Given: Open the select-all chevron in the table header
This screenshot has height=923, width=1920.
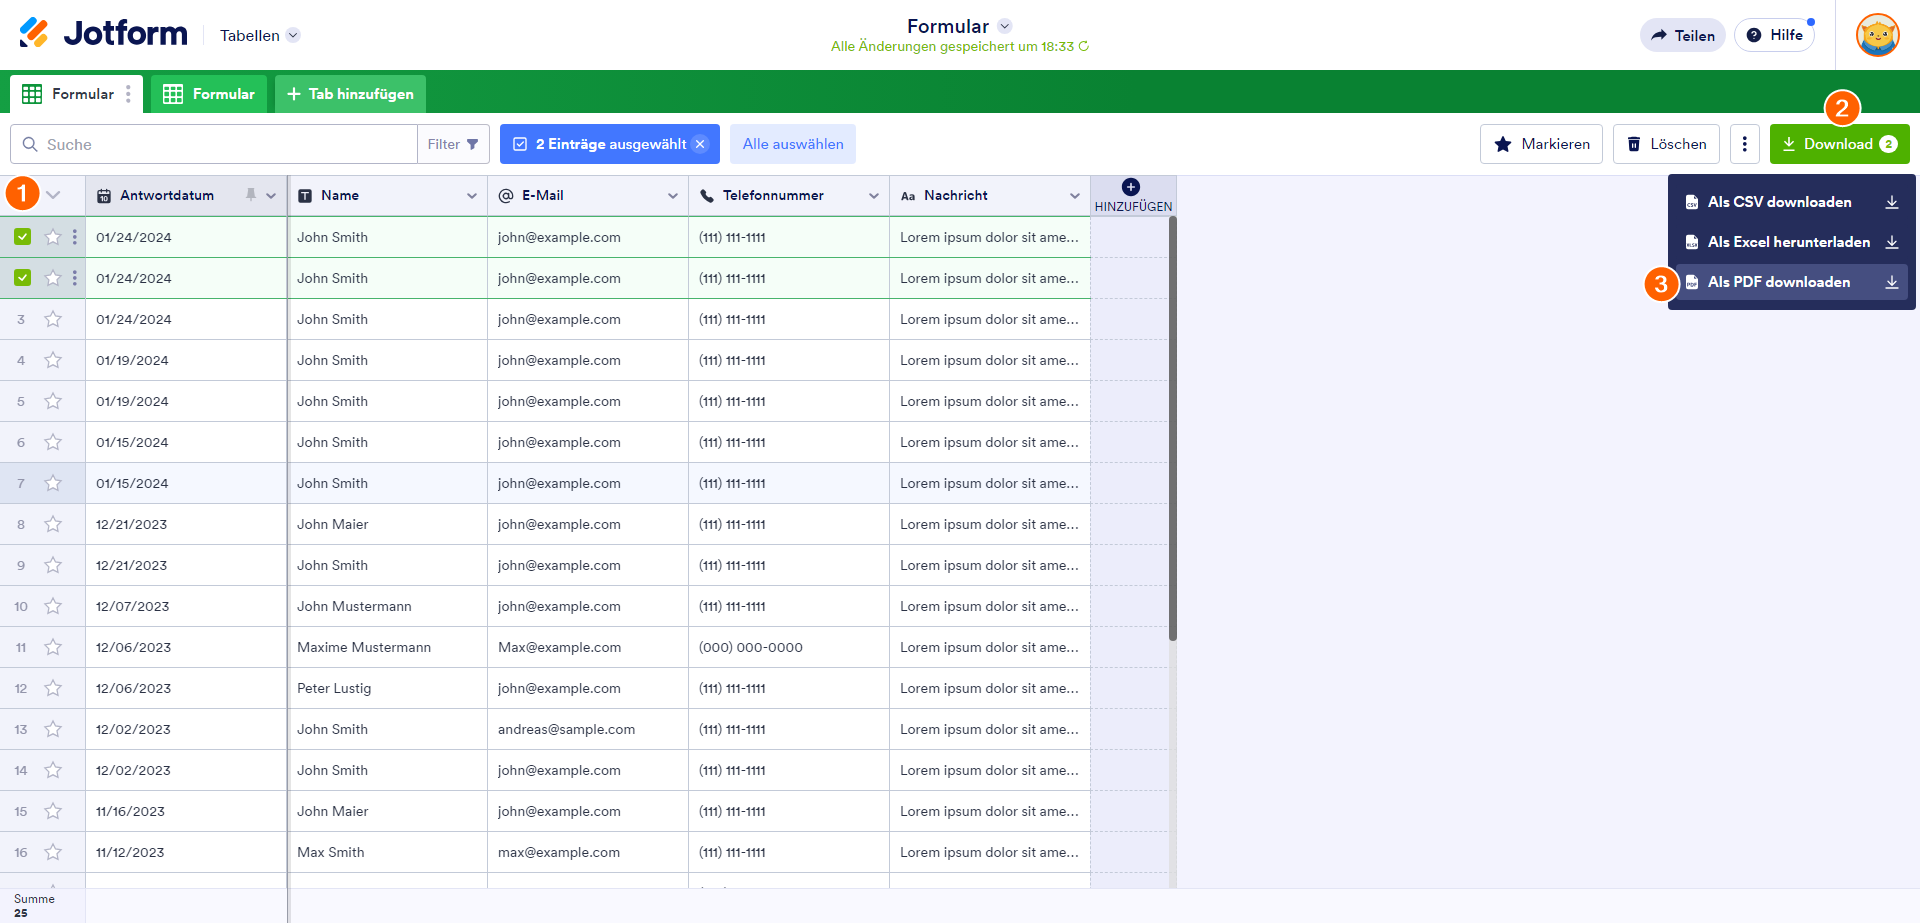Looking at the screenshot, I should (x=53, y=195).
